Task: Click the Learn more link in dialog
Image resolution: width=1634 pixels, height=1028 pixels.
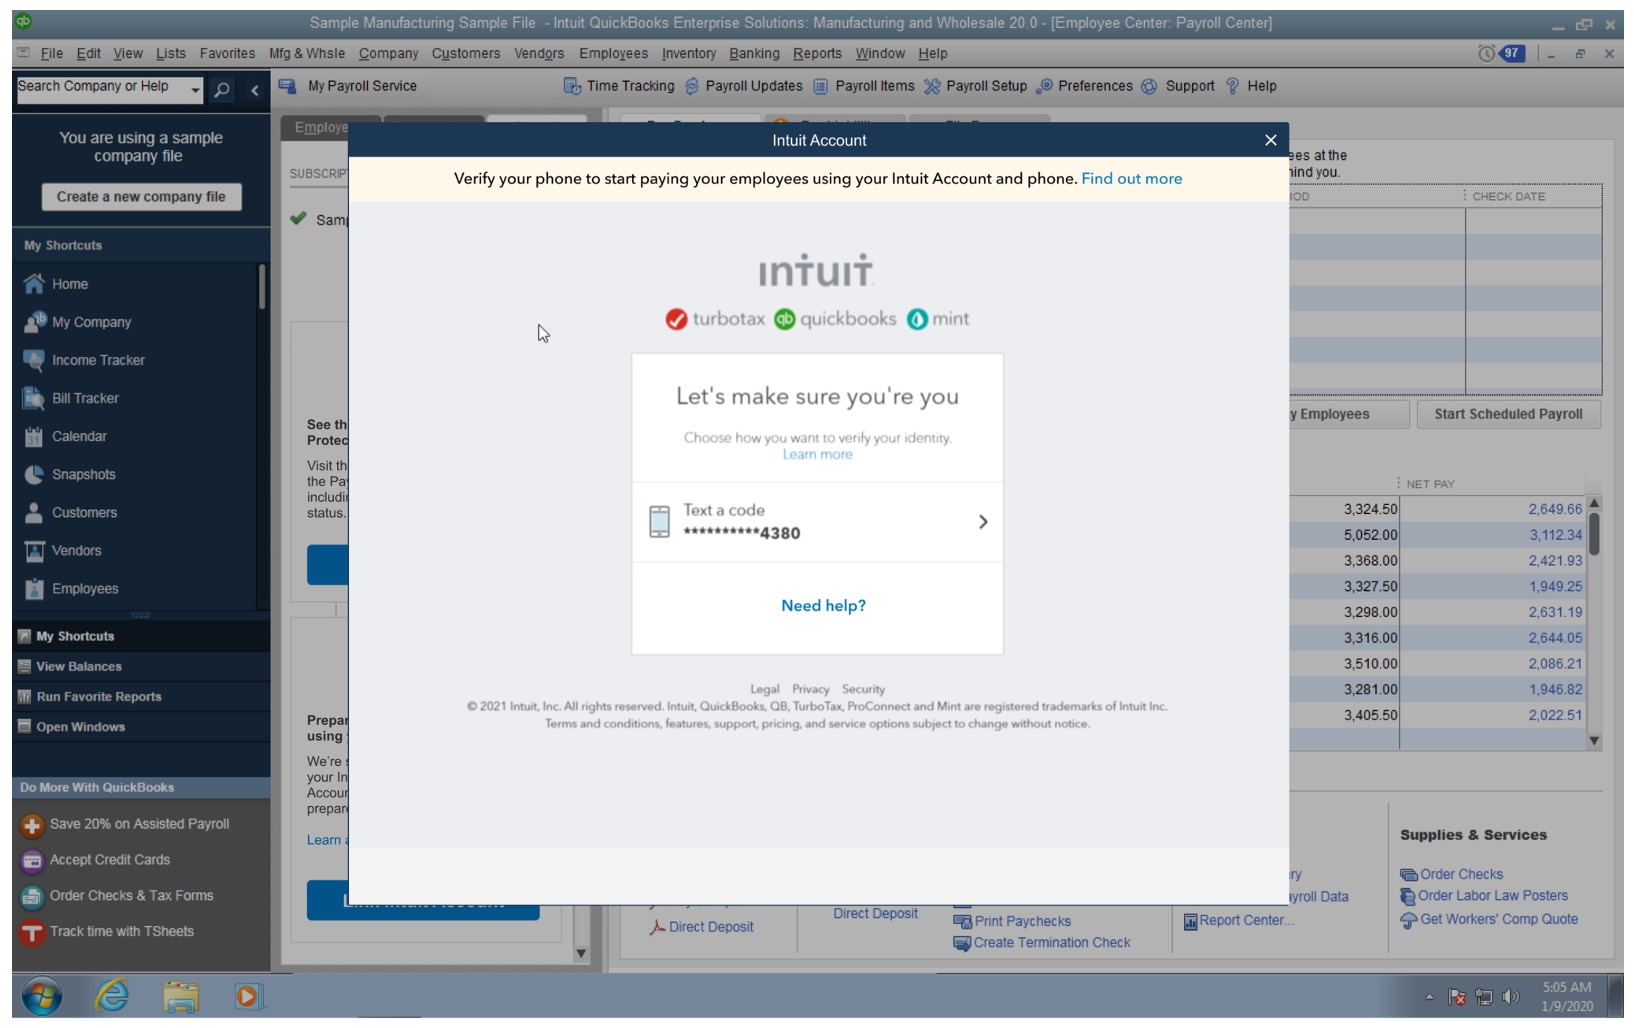Action: point(817,454)
